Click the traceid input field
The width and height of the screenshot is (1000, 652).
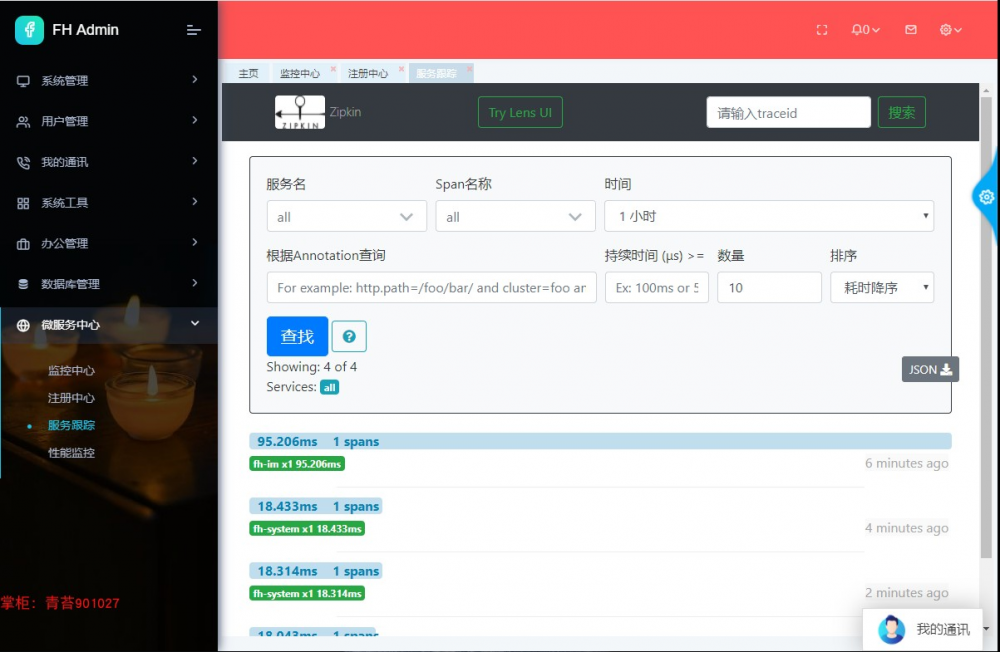coord(788,112)
